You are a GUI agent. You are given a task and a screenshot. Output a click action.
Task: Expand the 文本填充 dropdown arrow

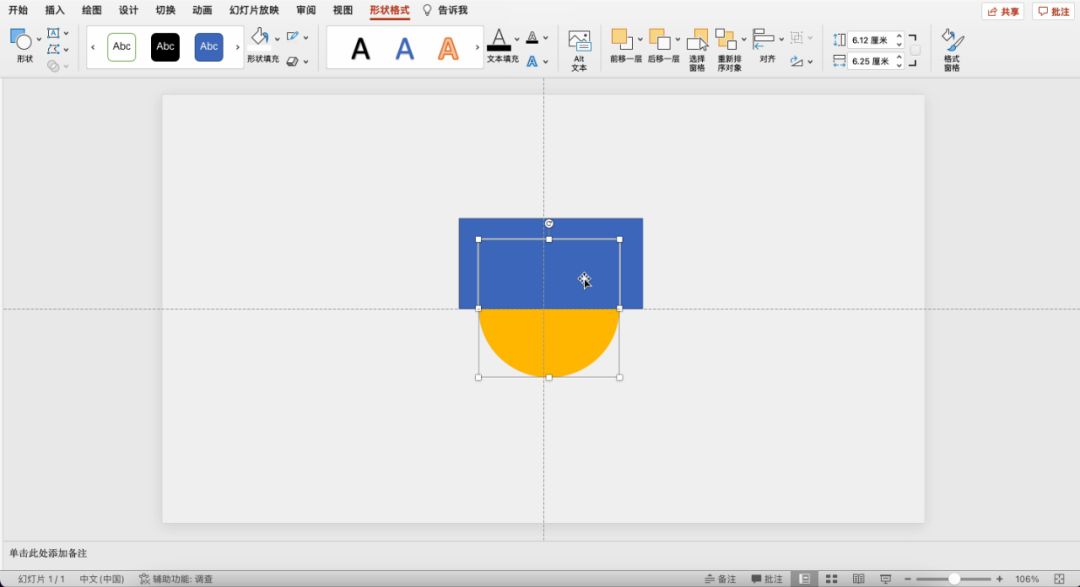[x=517, y=39]
